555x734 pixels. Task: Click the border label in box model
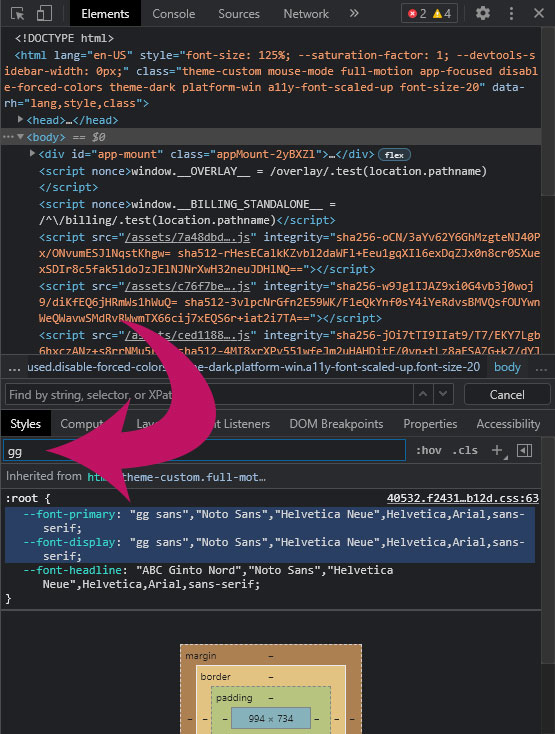point(215,676)
